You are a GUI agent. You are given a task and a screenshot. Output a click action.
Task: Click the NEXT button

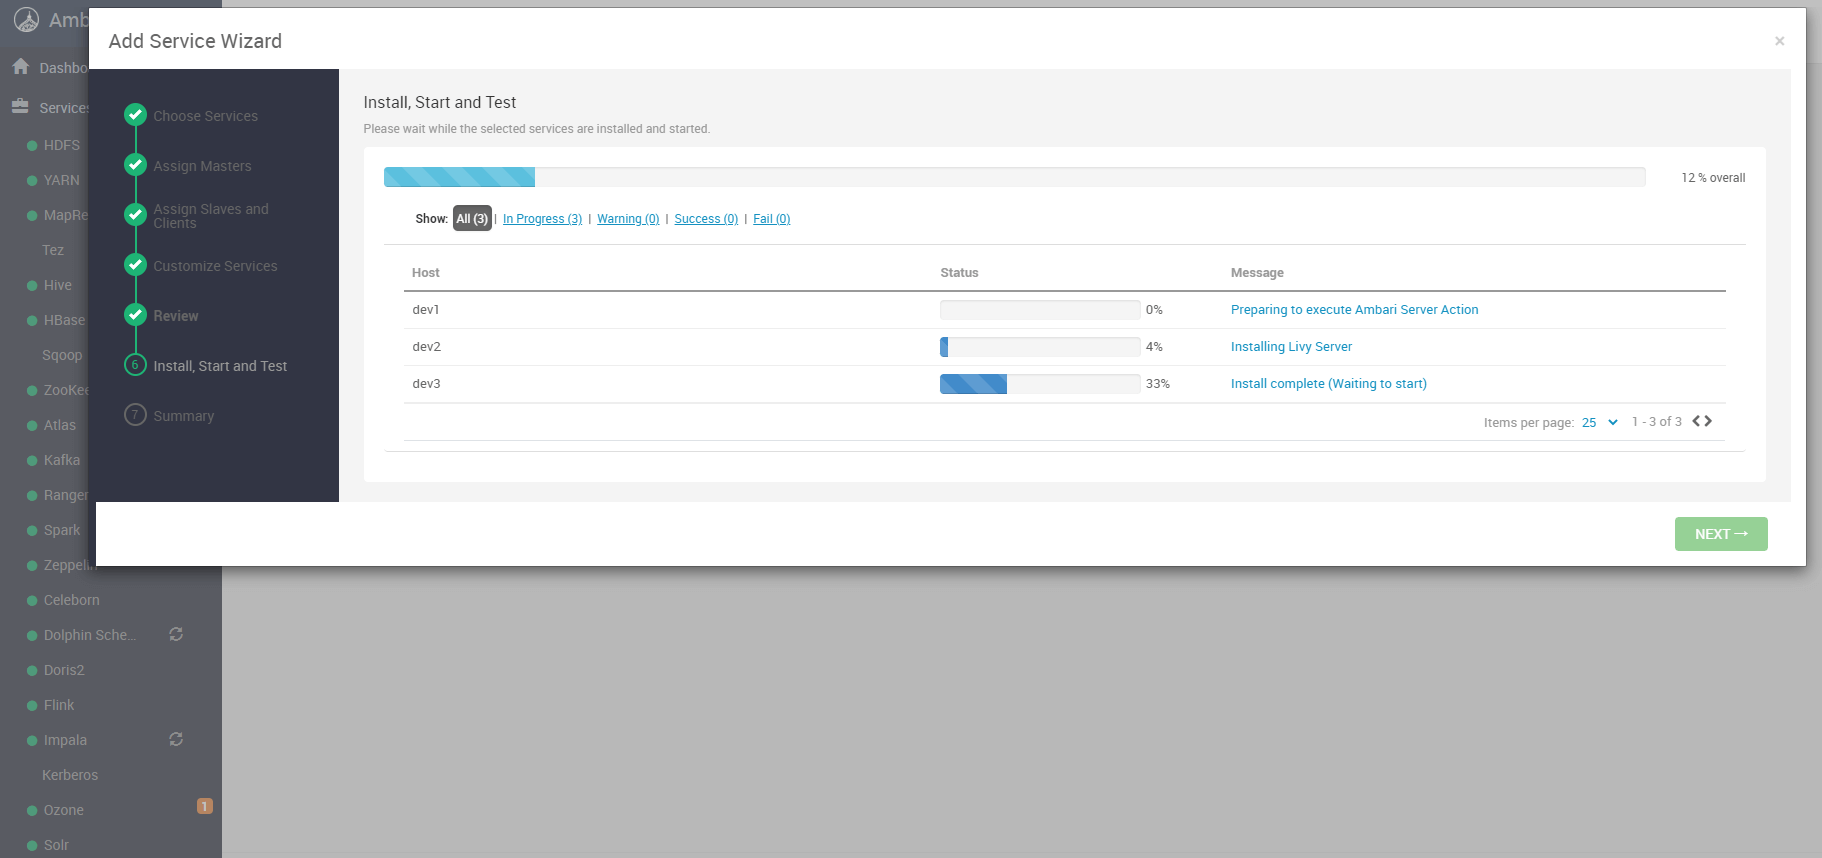pos(1720,534)
